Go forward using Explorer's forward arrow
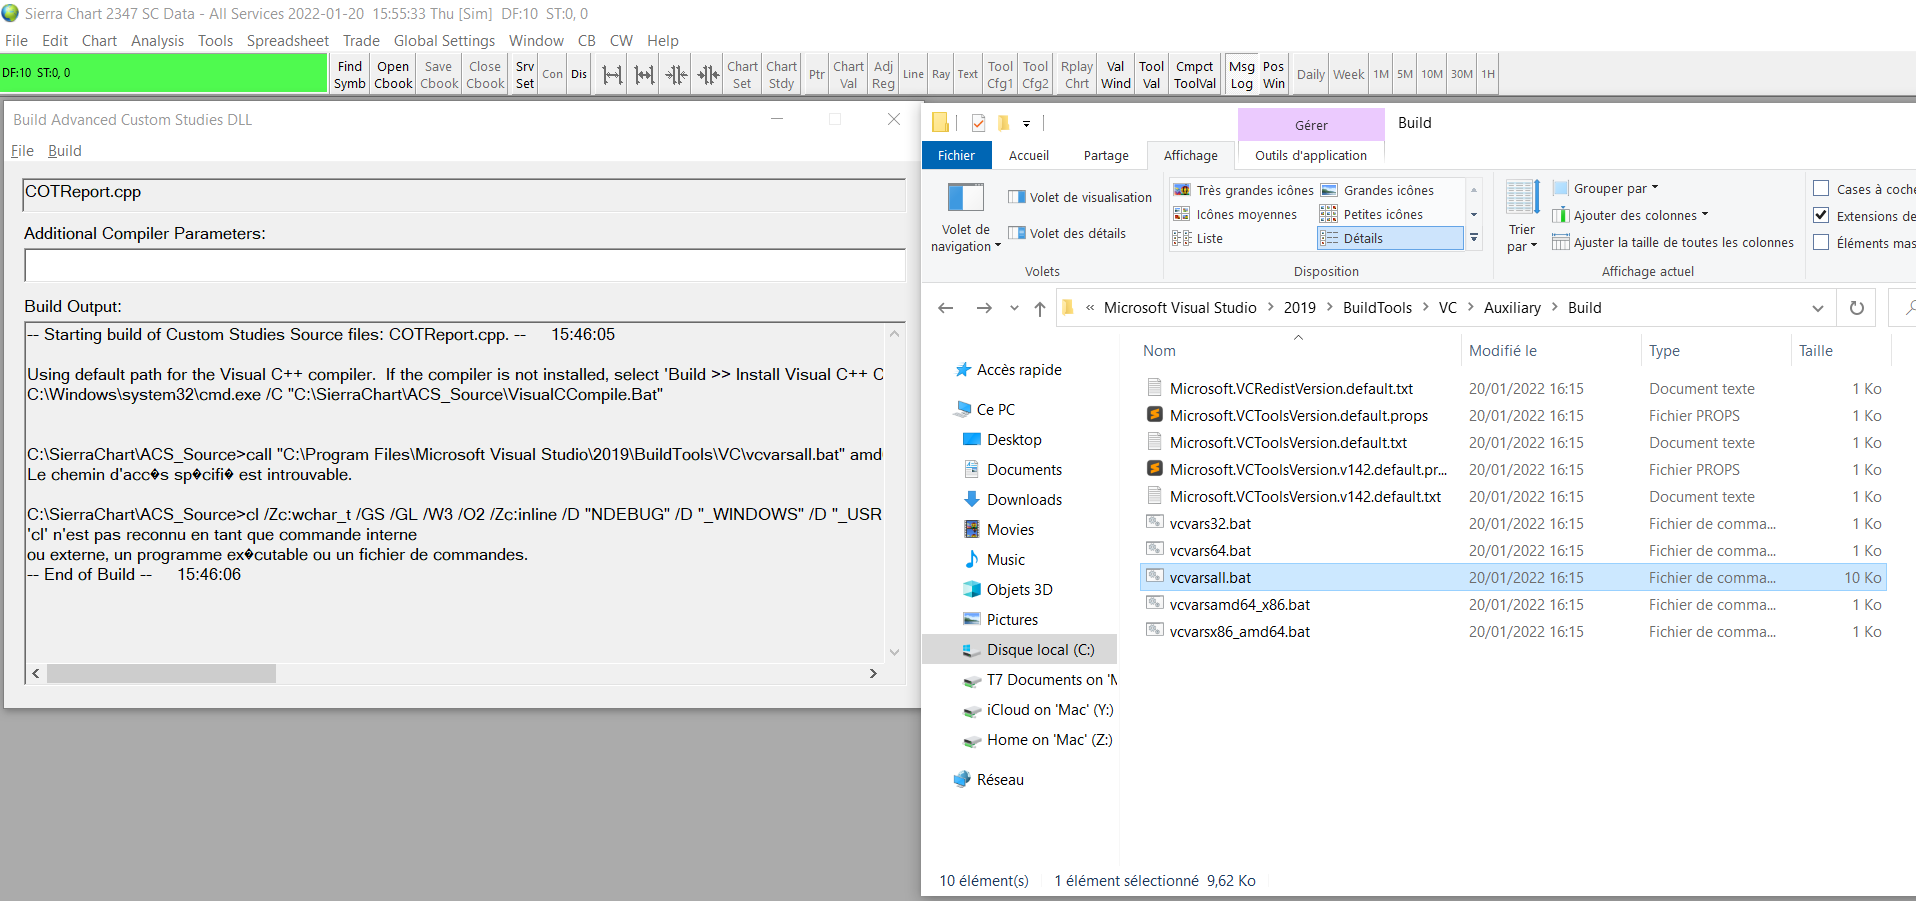1916x901 pixels. [x=984, y=308]
